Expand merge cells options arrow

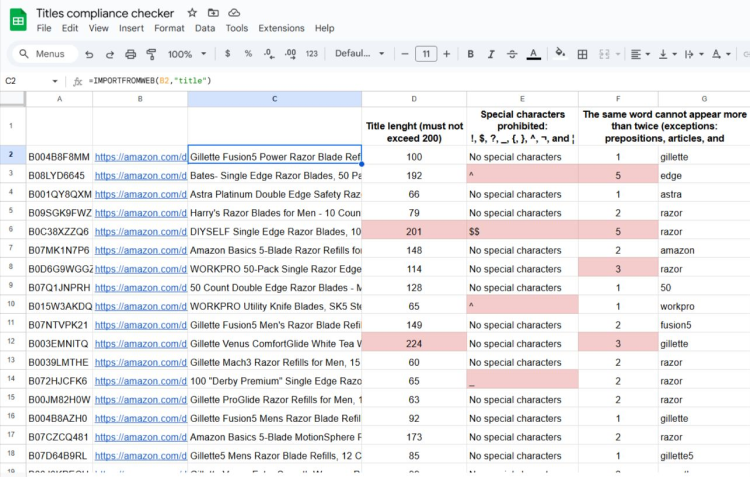coord(618,54)
